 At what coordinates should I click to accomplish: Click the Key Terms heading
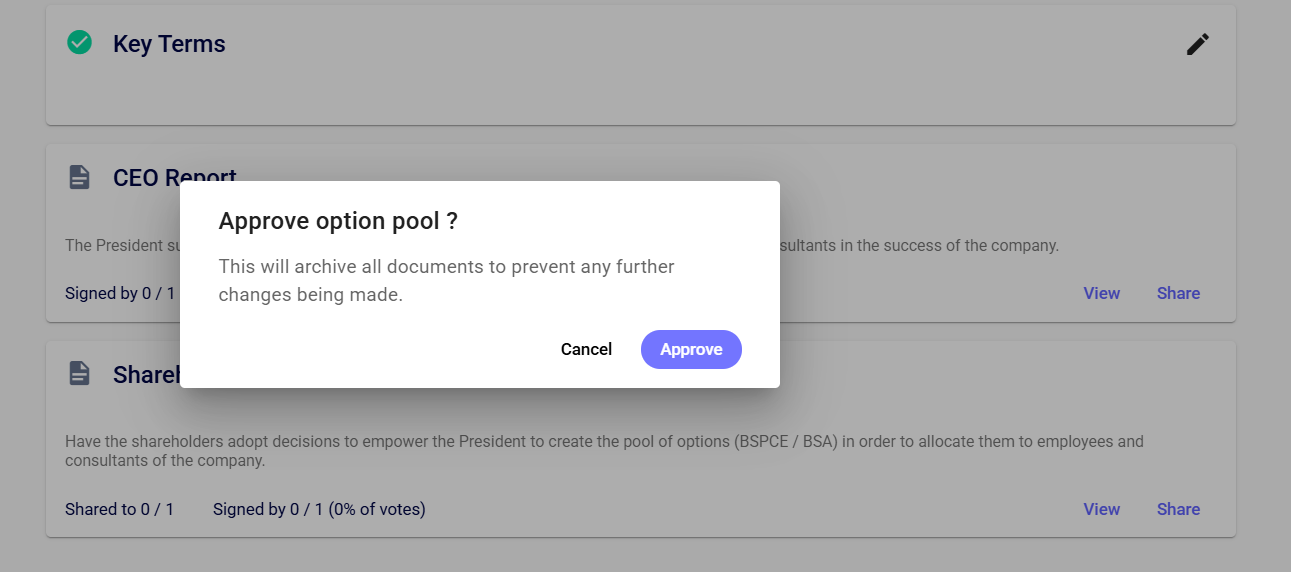pos(169,44)
